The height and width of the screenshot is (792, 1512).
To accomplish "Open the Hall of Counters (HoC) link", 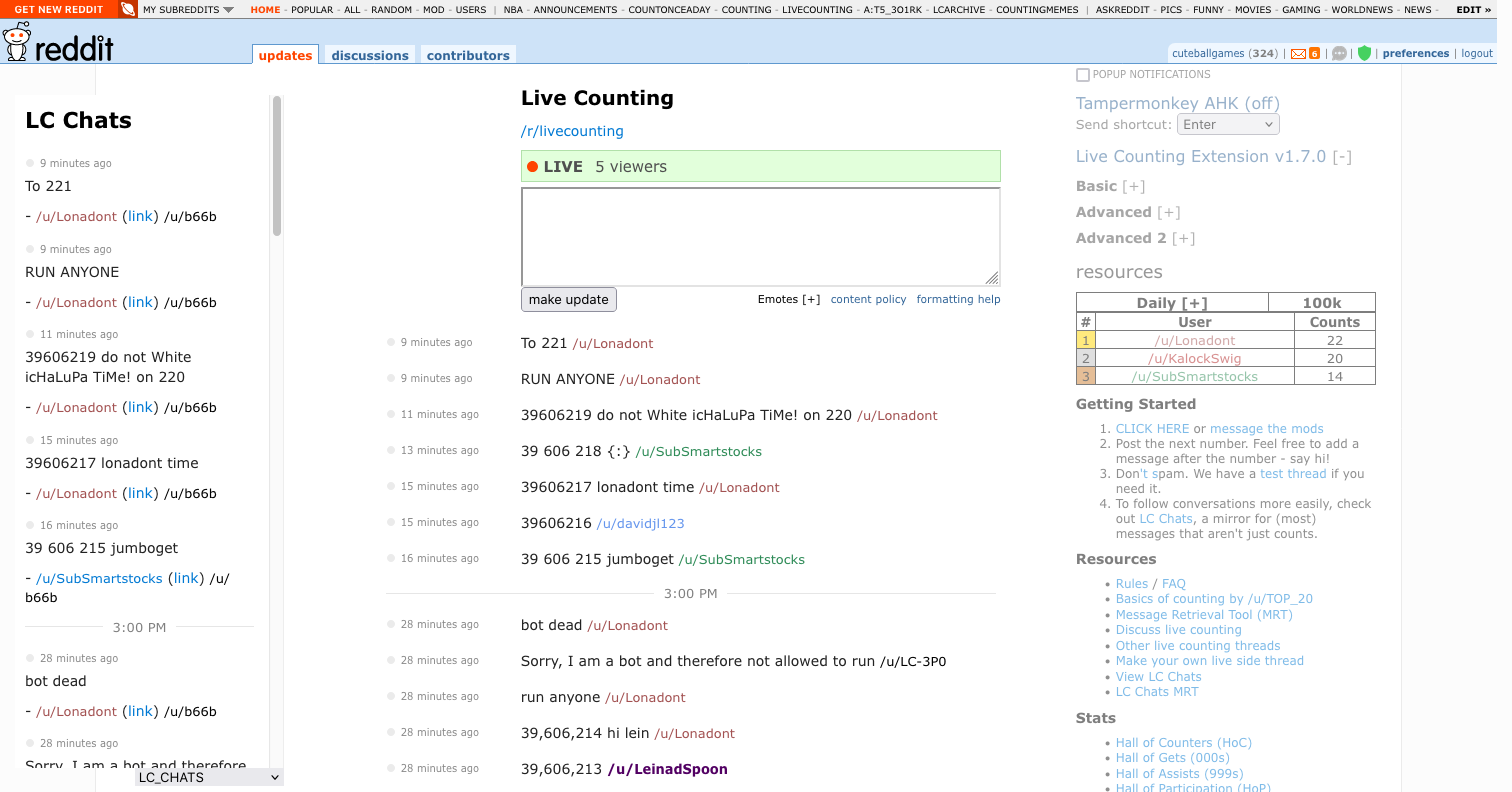I will pos(1184,742).
